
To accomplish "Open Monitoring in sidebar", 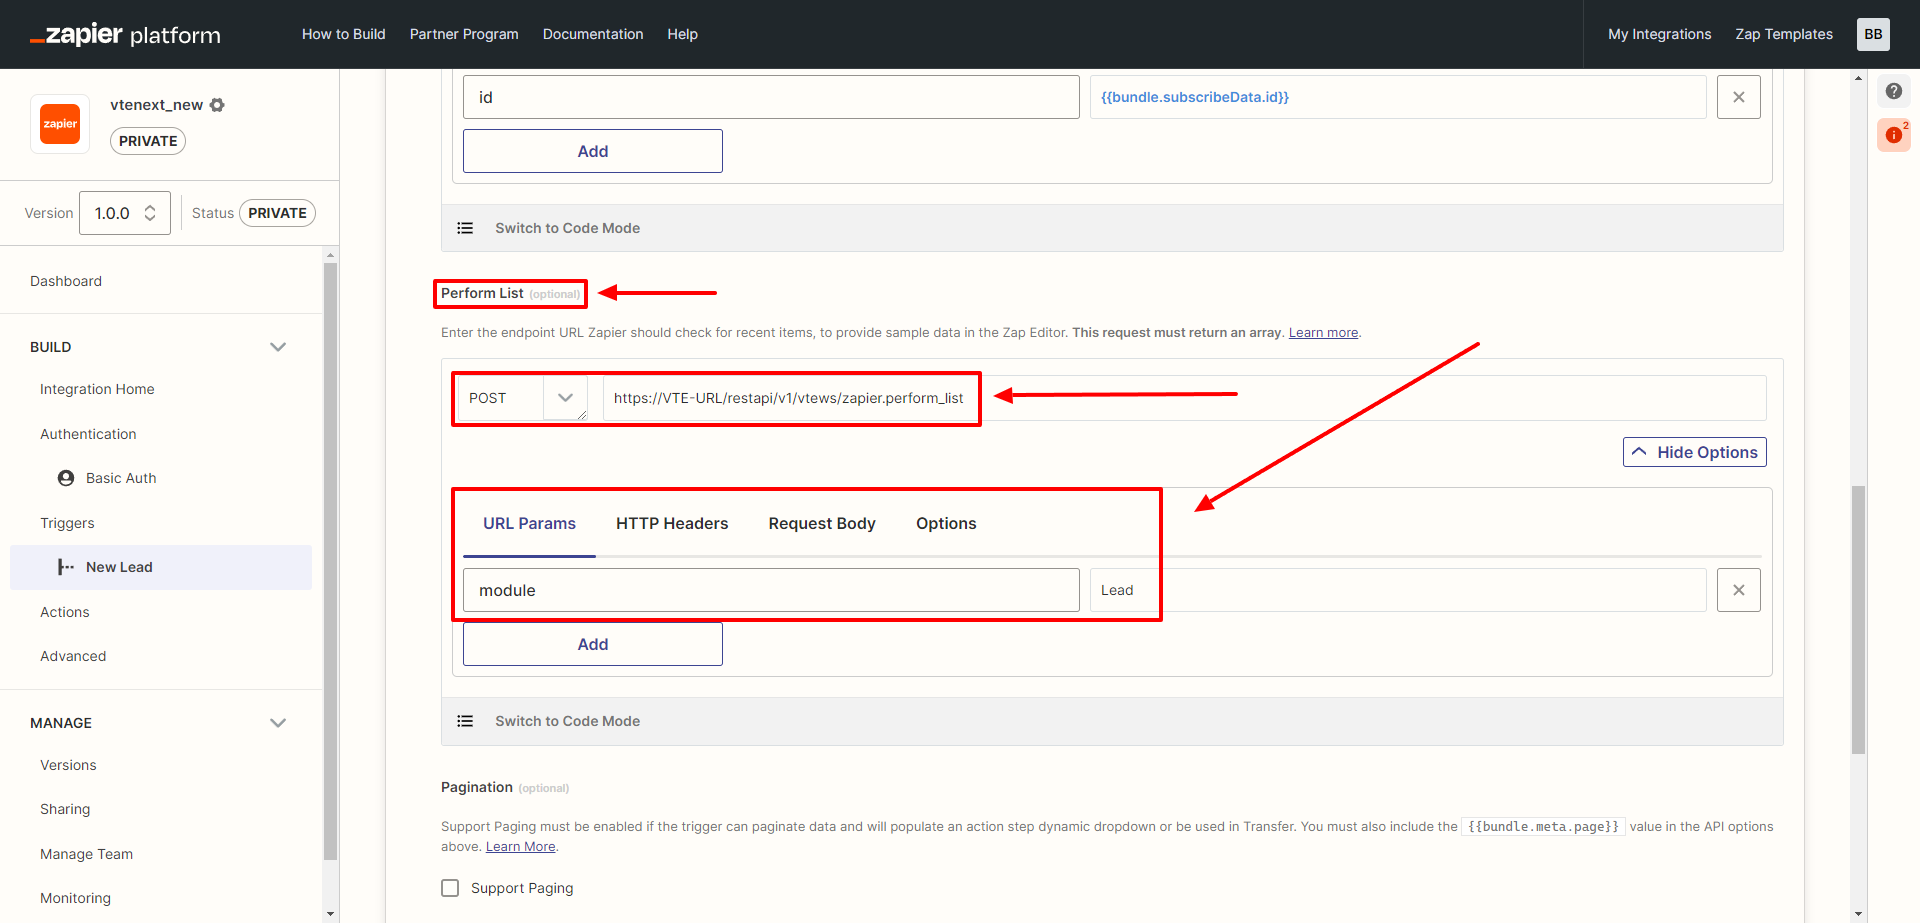I will [x=75, y=898].
